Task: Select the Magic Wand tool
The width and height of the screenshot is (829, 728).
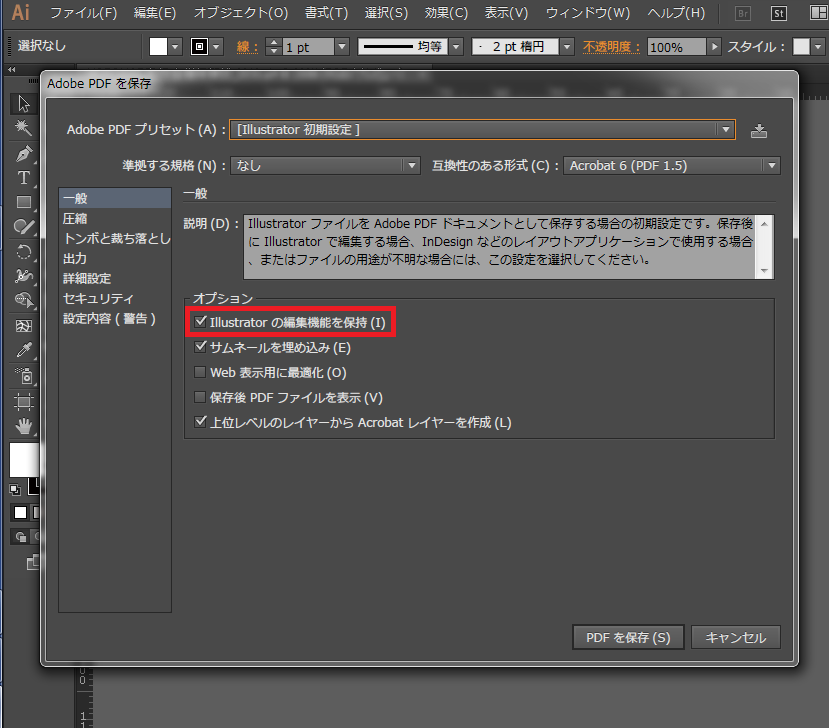Action: click(x=23, y=127)
